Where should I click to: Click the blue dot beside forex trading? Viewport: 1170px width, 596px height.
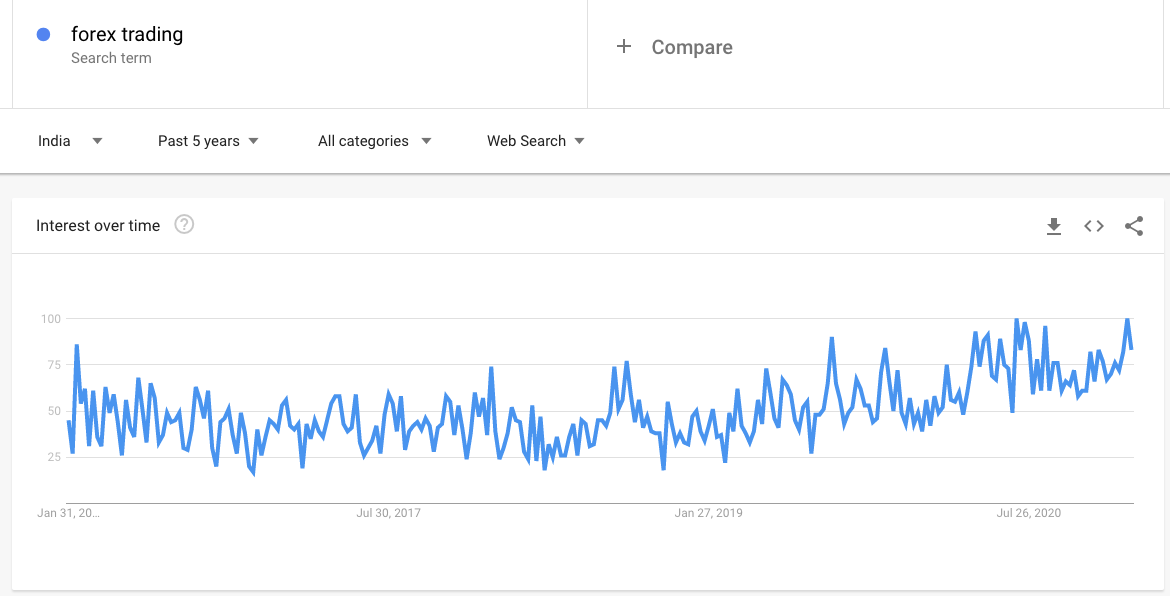click(x=43, y=34)
